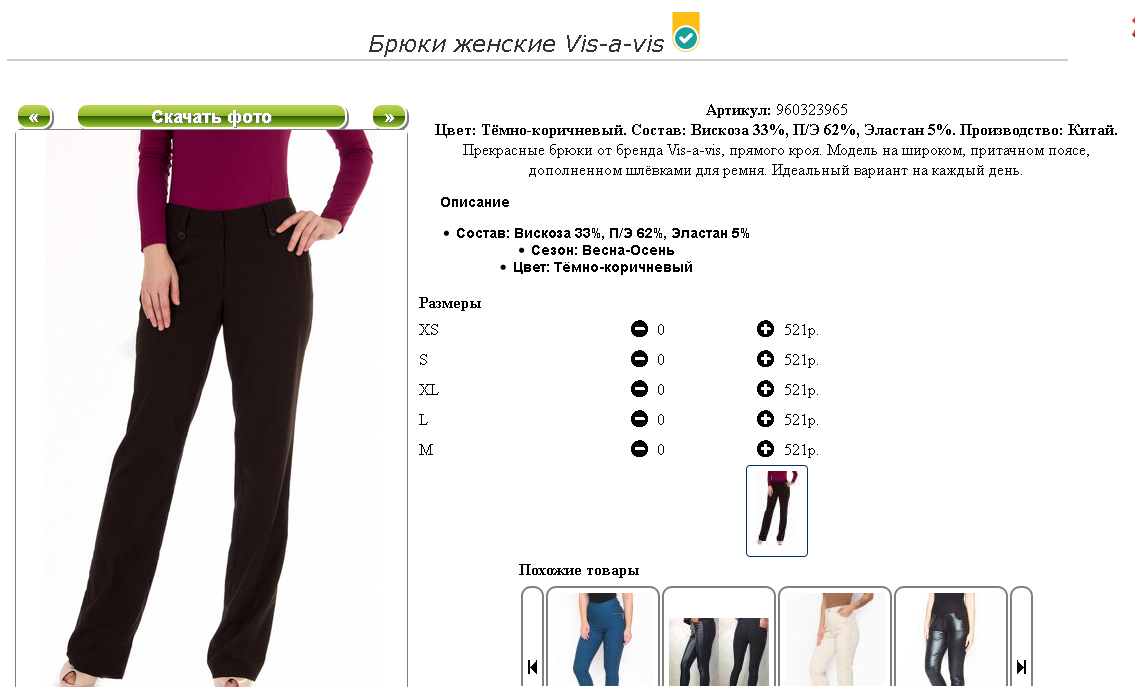The image size is (1135, 687).
Task: Select the brown trousers small thumbnail
Action: [x=777, y=511]
